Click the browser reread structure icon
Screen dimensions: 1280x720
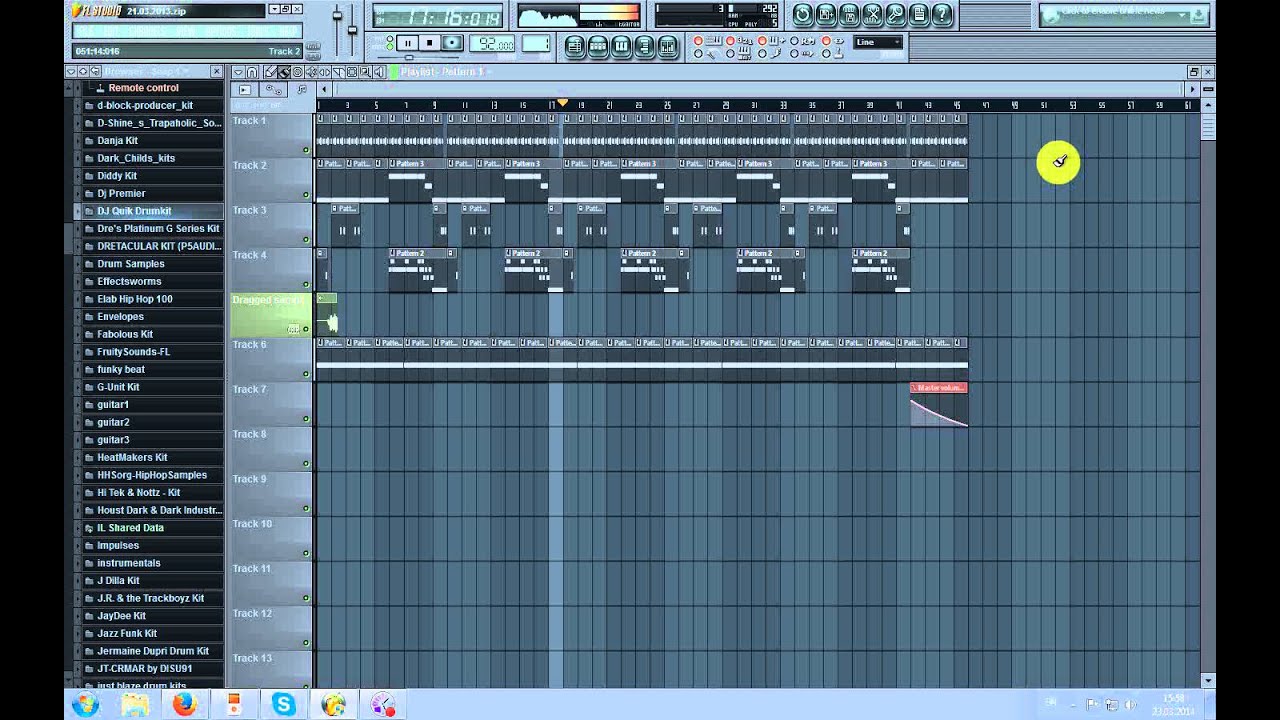coord(95,72)
